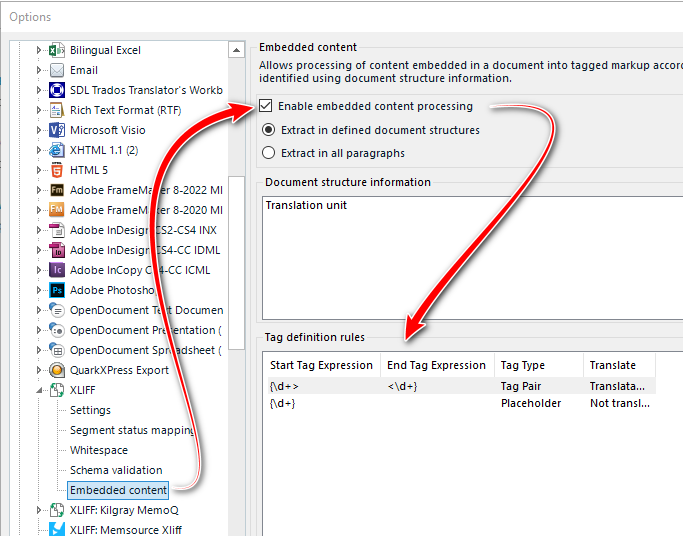Collapse the XLIFF tree node
Screen dimensions: 683x536
(39, 390)
